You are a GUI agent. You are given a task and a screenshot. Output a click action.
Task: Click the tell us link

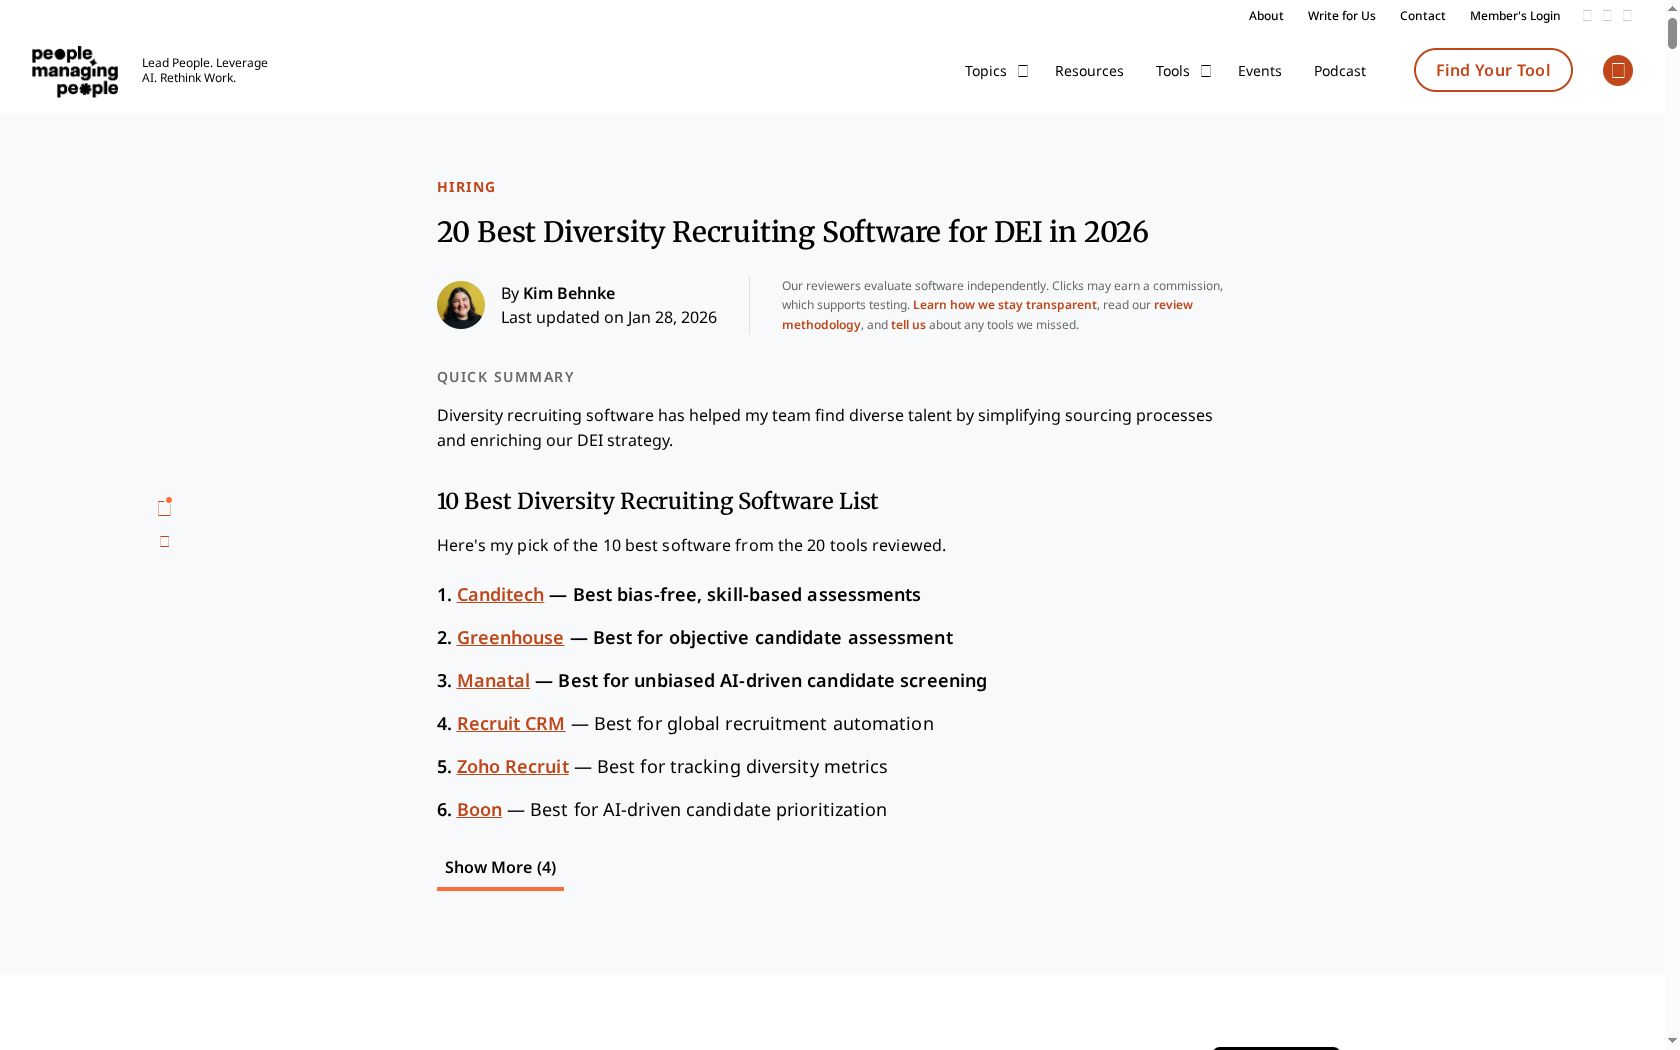[x=908, y=325]
